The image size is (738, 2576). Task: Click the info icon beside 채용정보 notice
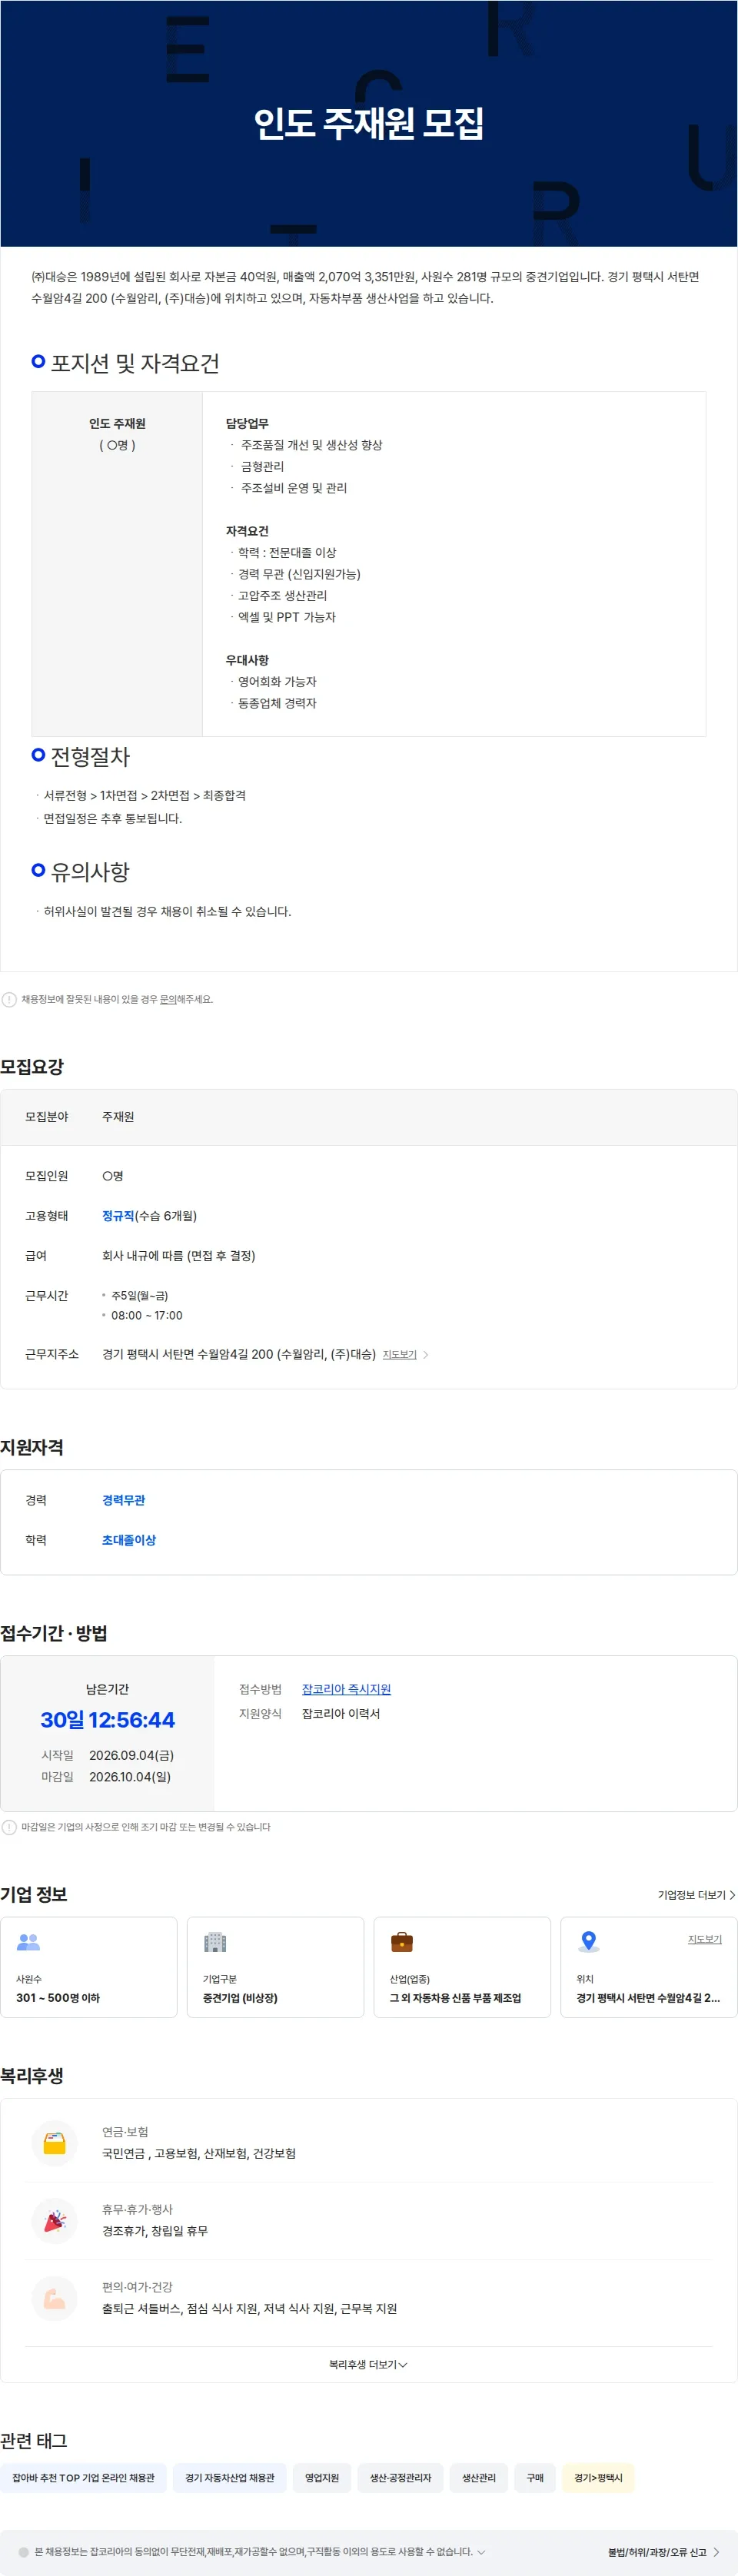coord(9,999)
